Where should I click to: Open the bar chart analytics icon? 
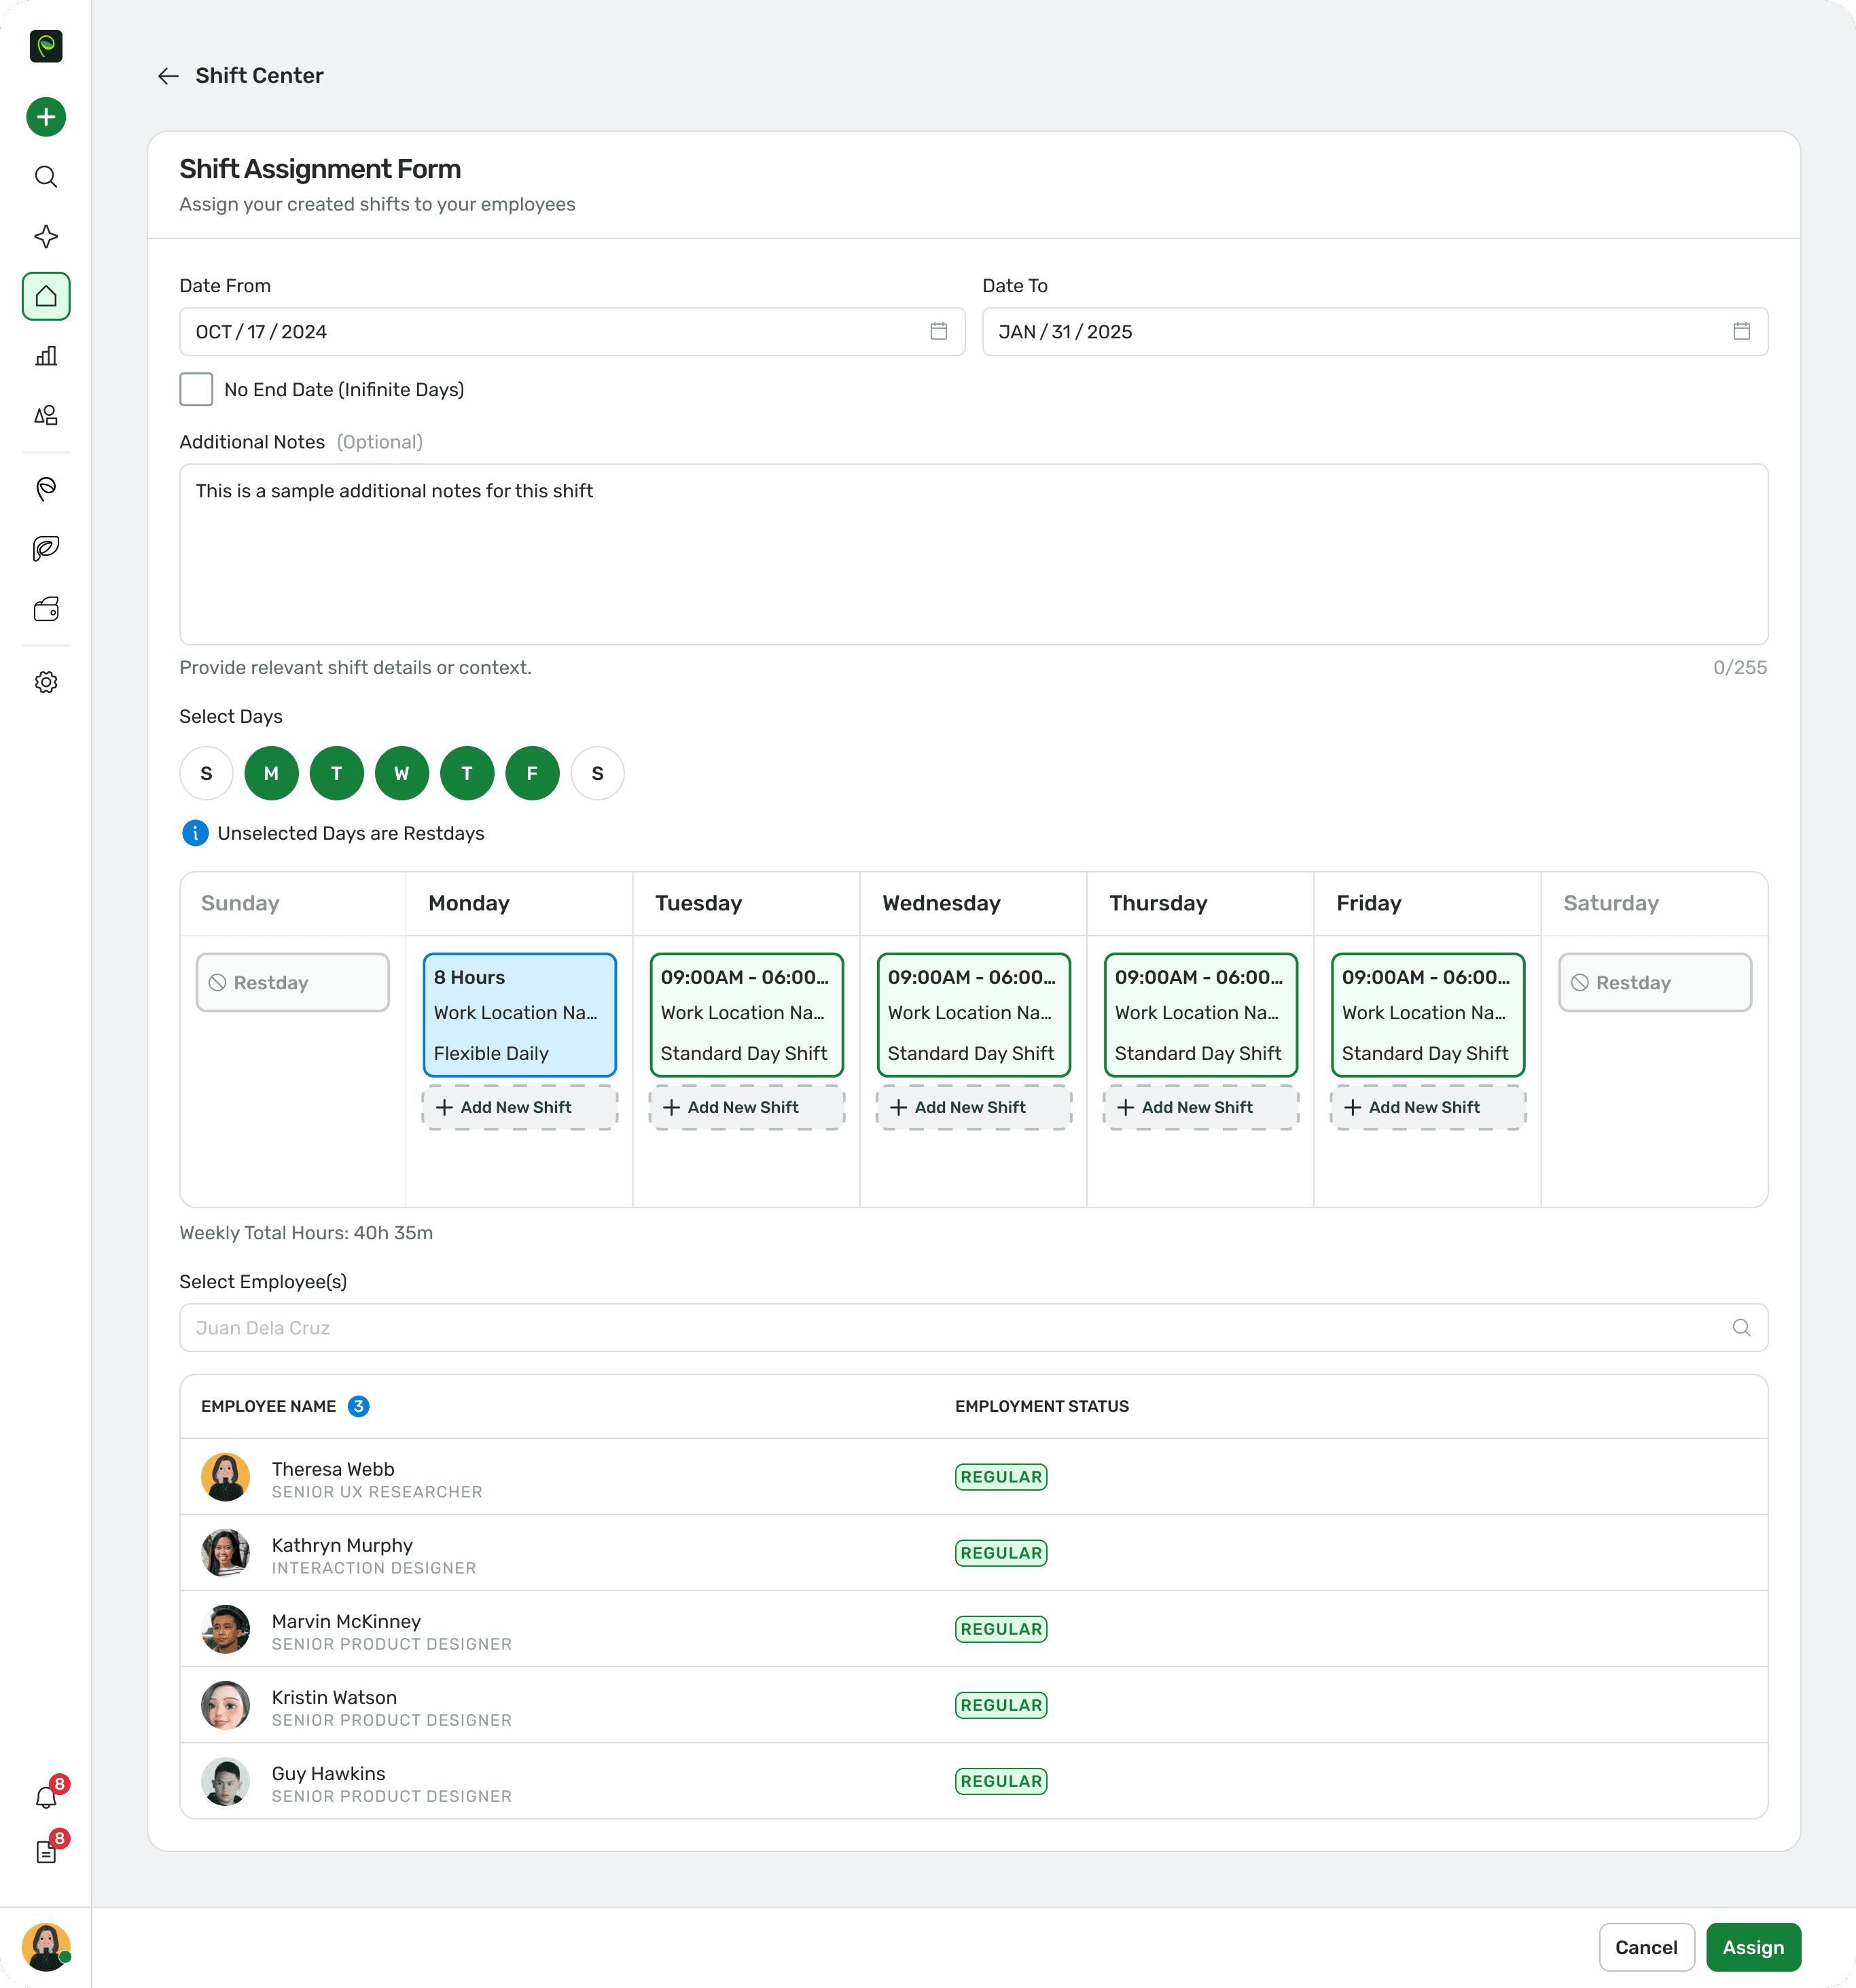46,356
